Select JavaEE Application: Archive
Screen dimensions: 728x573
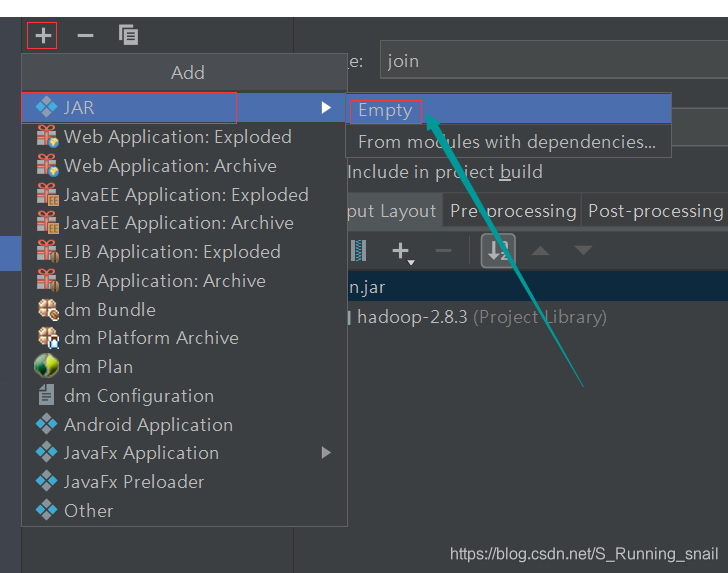tap(184, 223)
